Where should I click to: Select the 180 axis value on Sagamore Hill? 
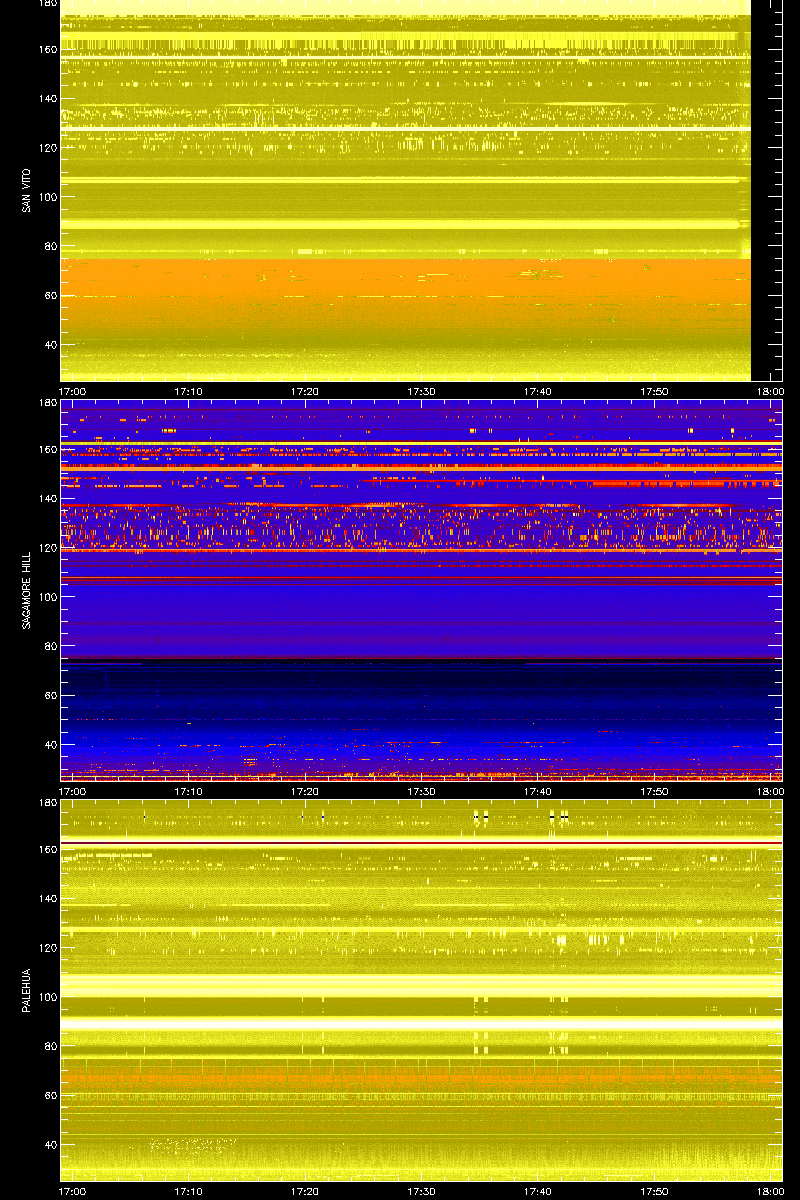[47, 403]
